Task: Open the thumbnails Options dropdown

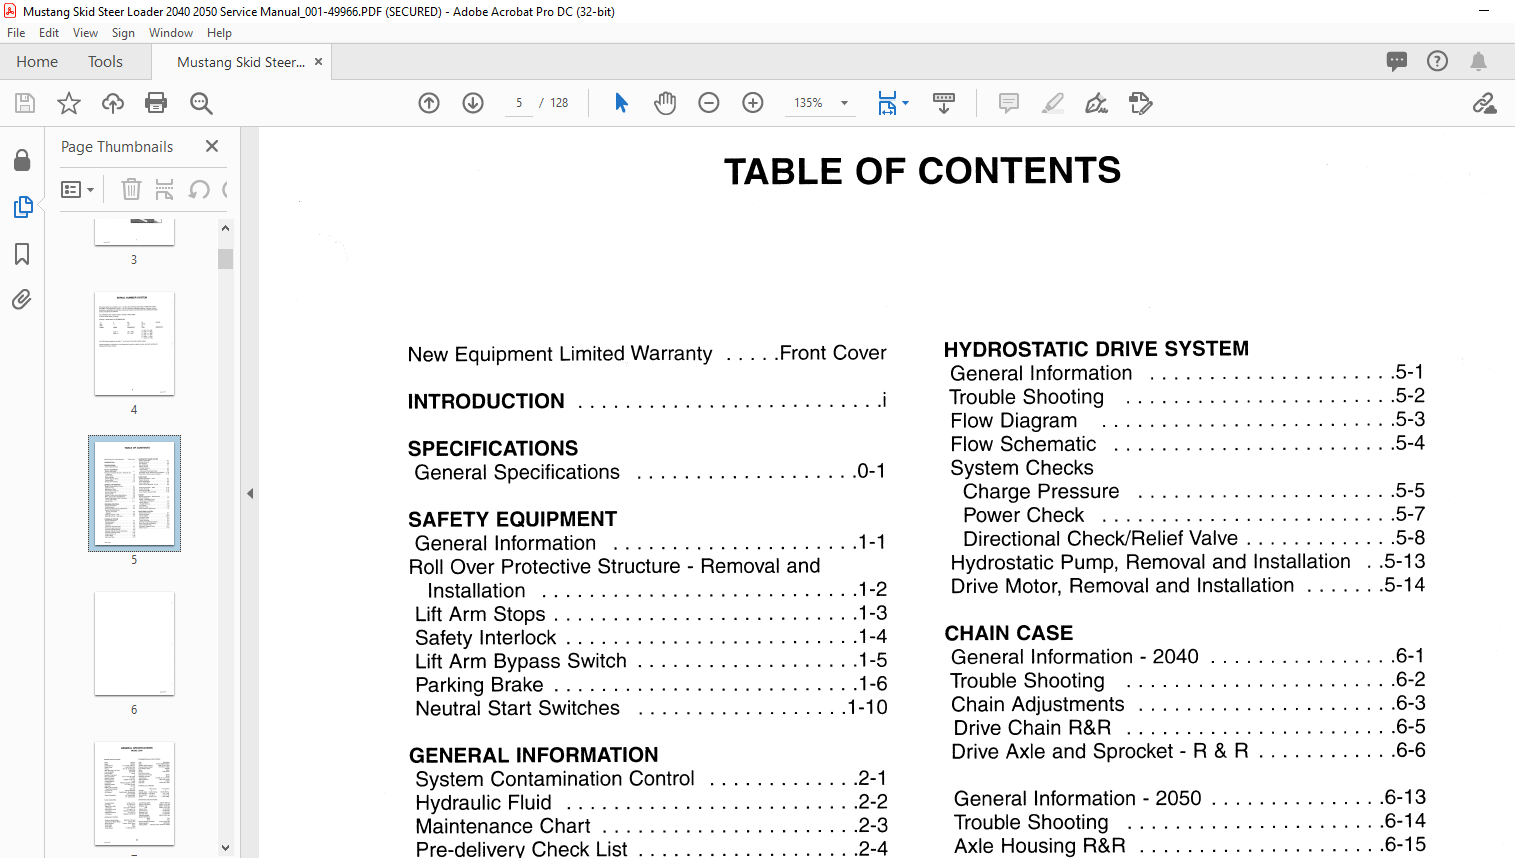Action: [x=77, y=189]
